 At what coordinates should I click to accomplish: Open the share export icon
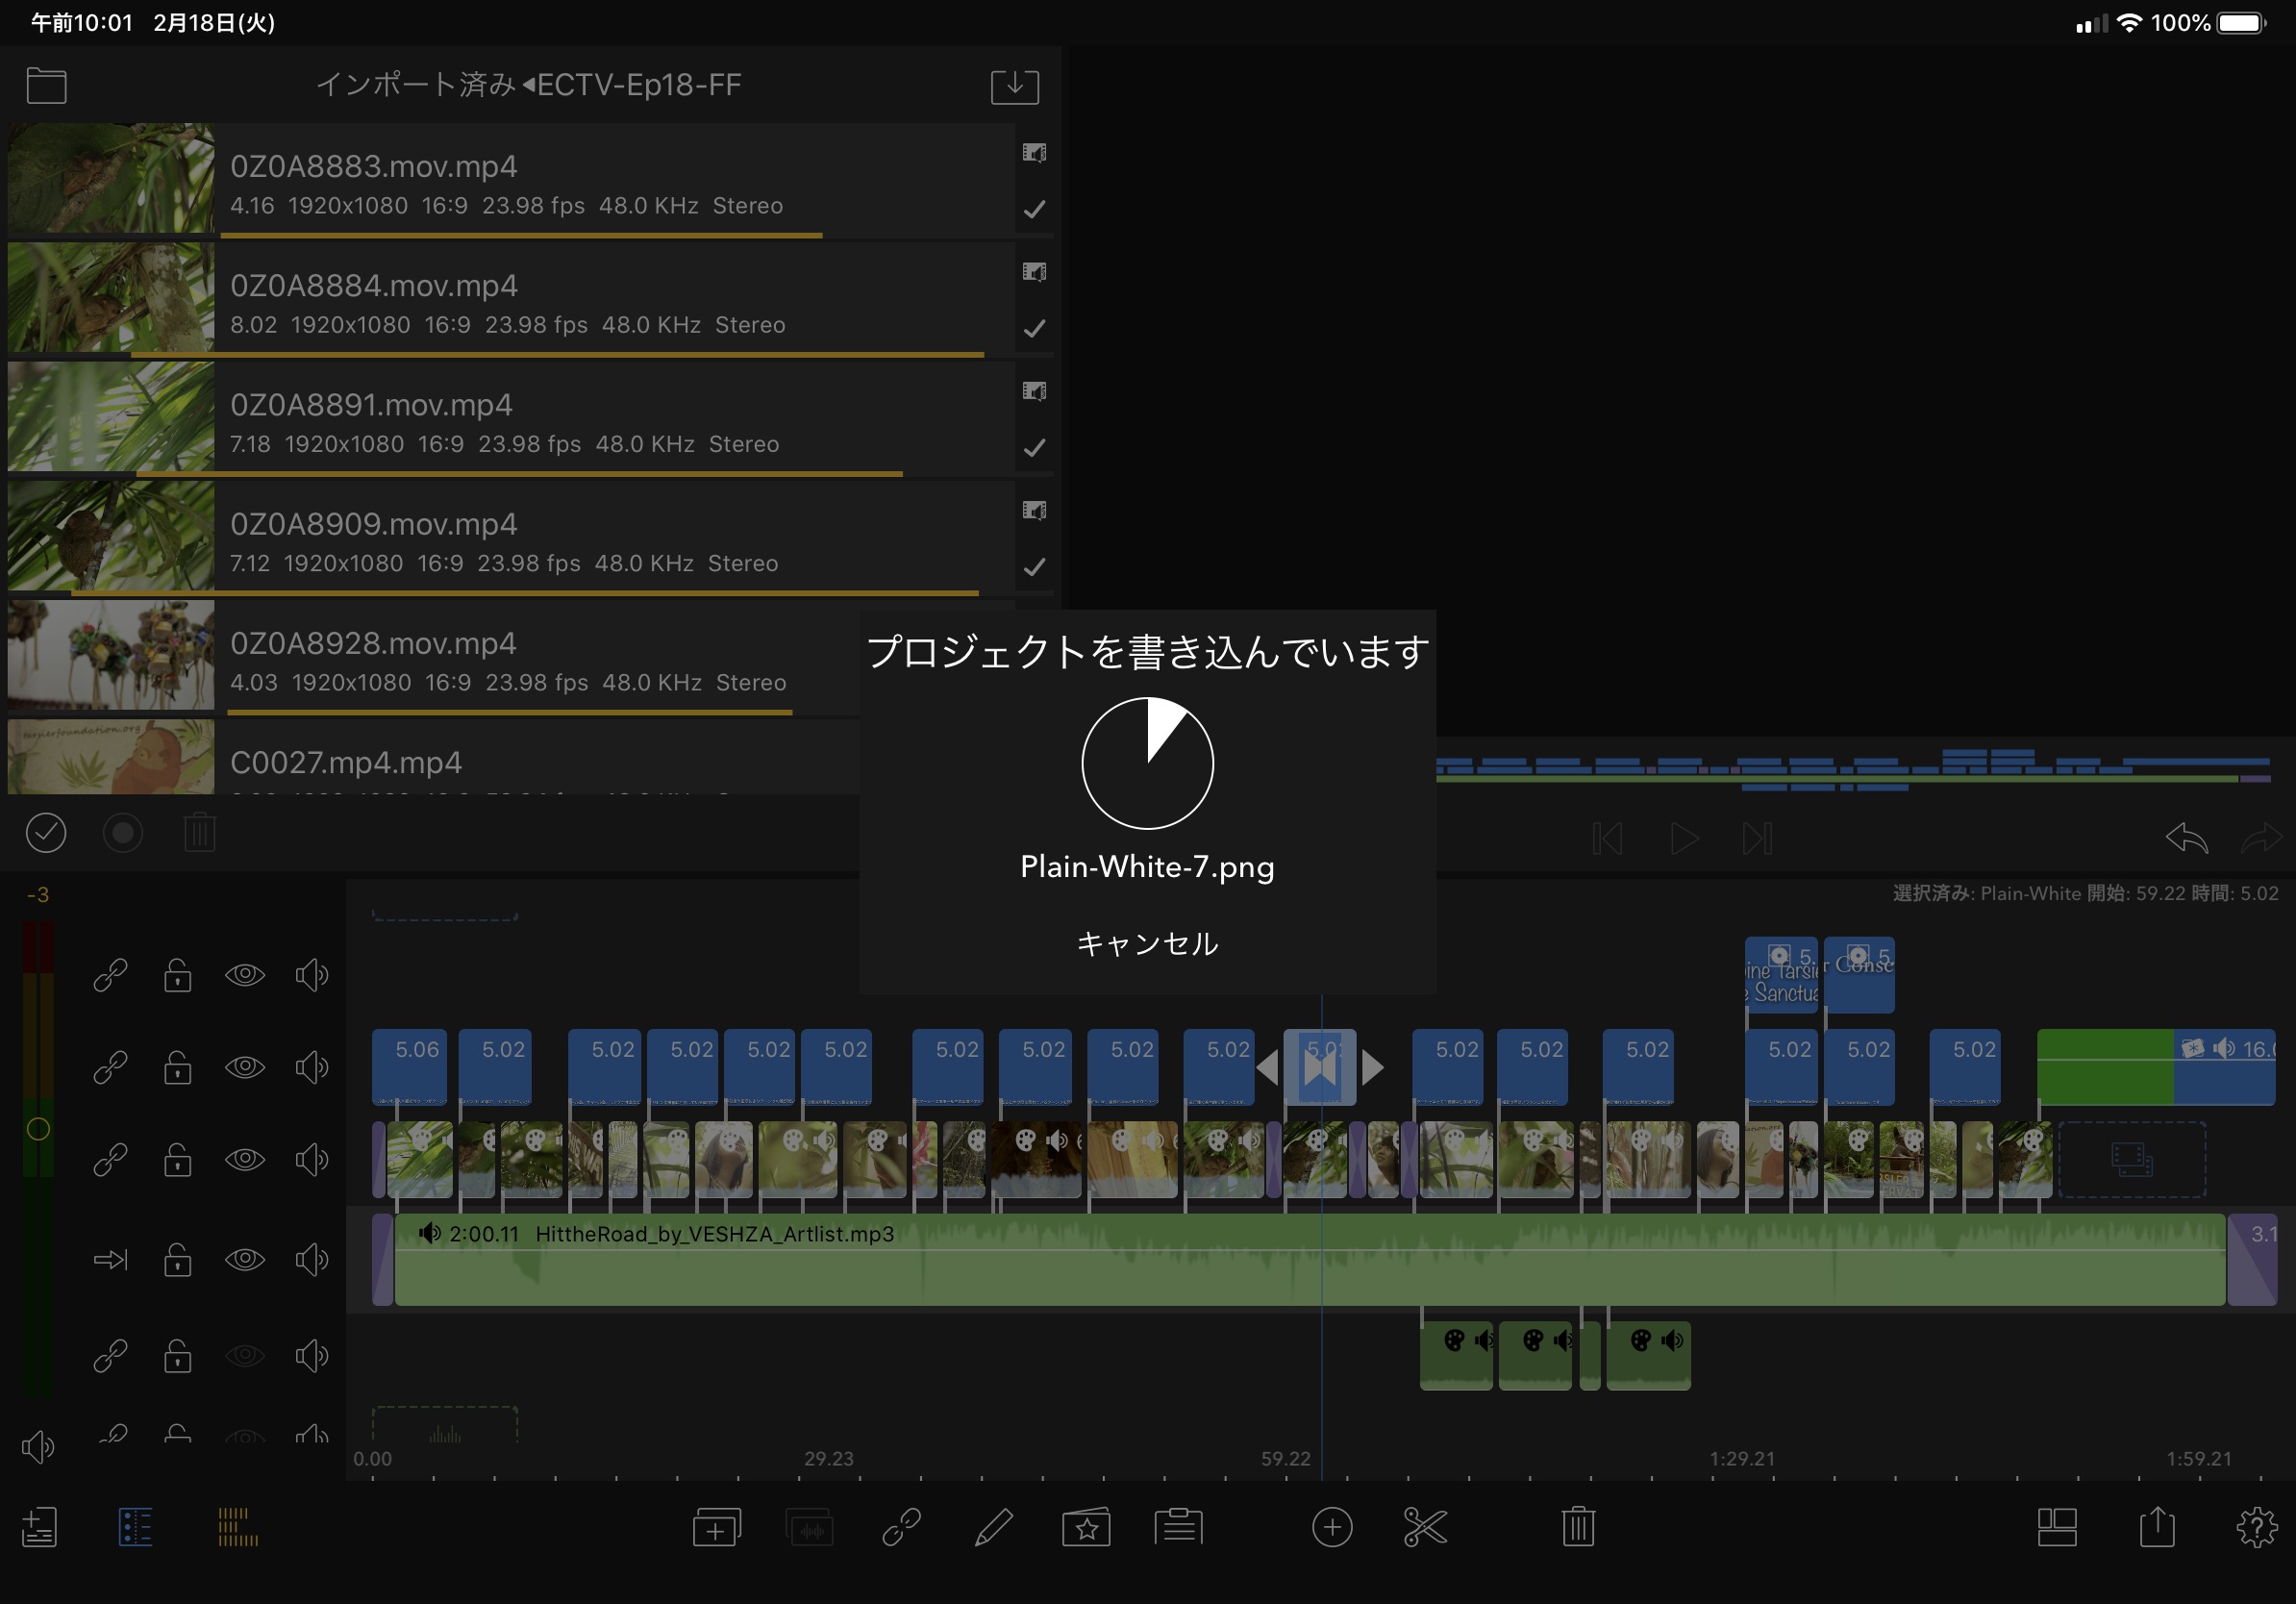coord(2157,1527)
